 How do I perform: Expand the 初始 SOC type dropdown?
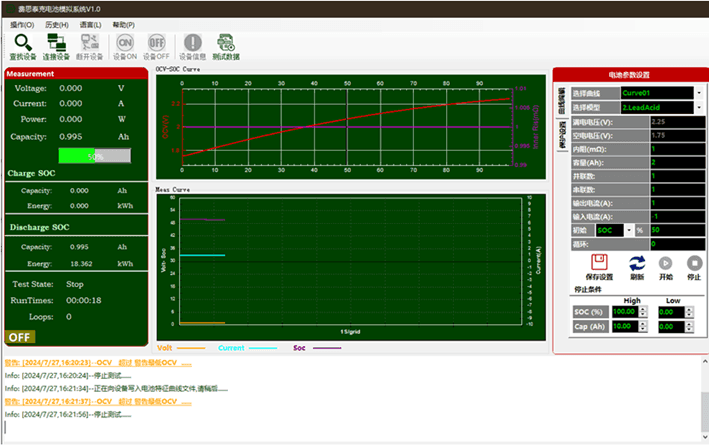[x=628, y=230]
